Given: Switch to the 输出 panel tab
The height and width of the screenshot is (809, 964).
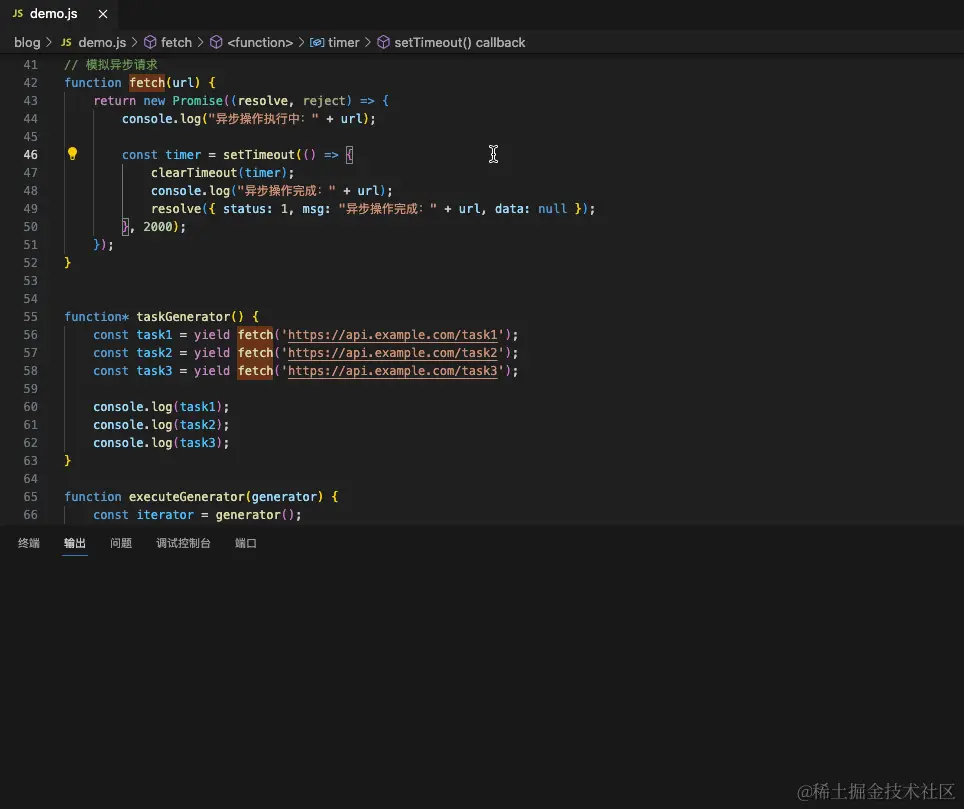Looking at the screenshot, I should [75, 543].
